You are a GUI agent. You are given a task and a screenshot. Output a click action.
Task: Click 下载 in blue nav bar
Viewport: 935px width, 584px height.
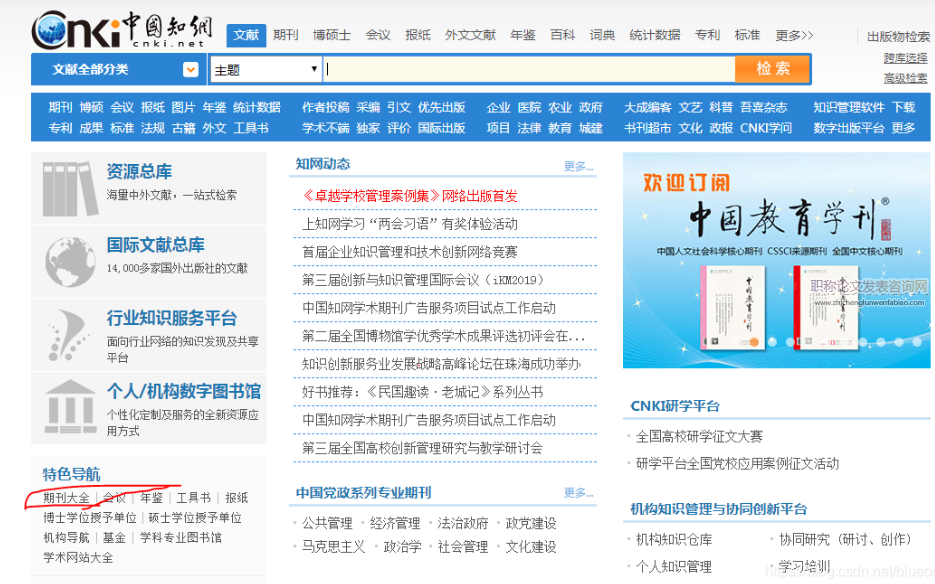903,107
